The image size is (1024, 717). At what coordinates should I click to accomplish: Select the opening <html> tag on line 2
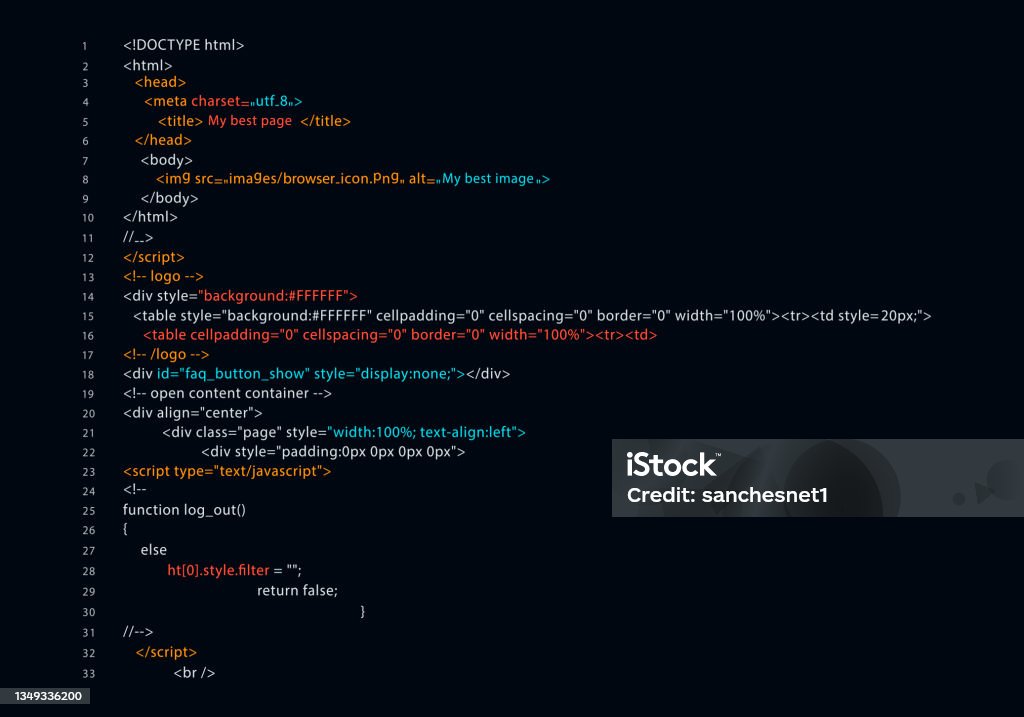(x=148, y=65)
